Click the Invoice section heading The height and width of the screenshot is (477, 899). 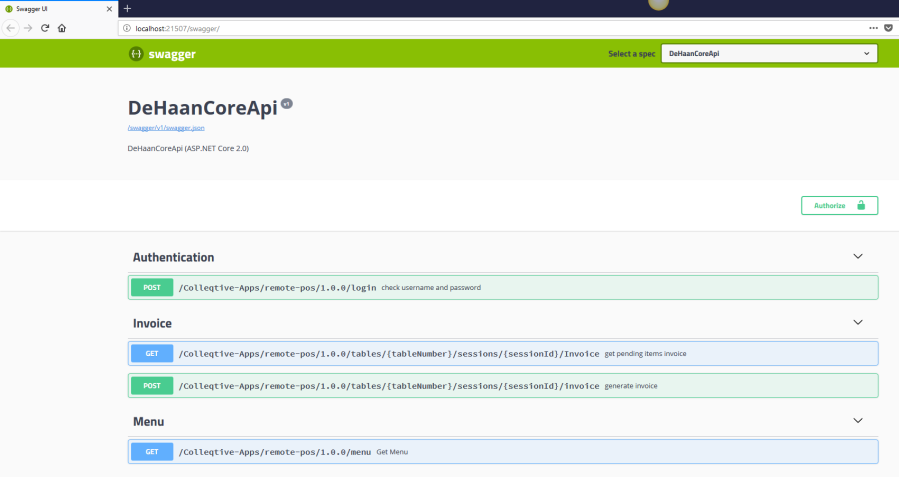152,323
